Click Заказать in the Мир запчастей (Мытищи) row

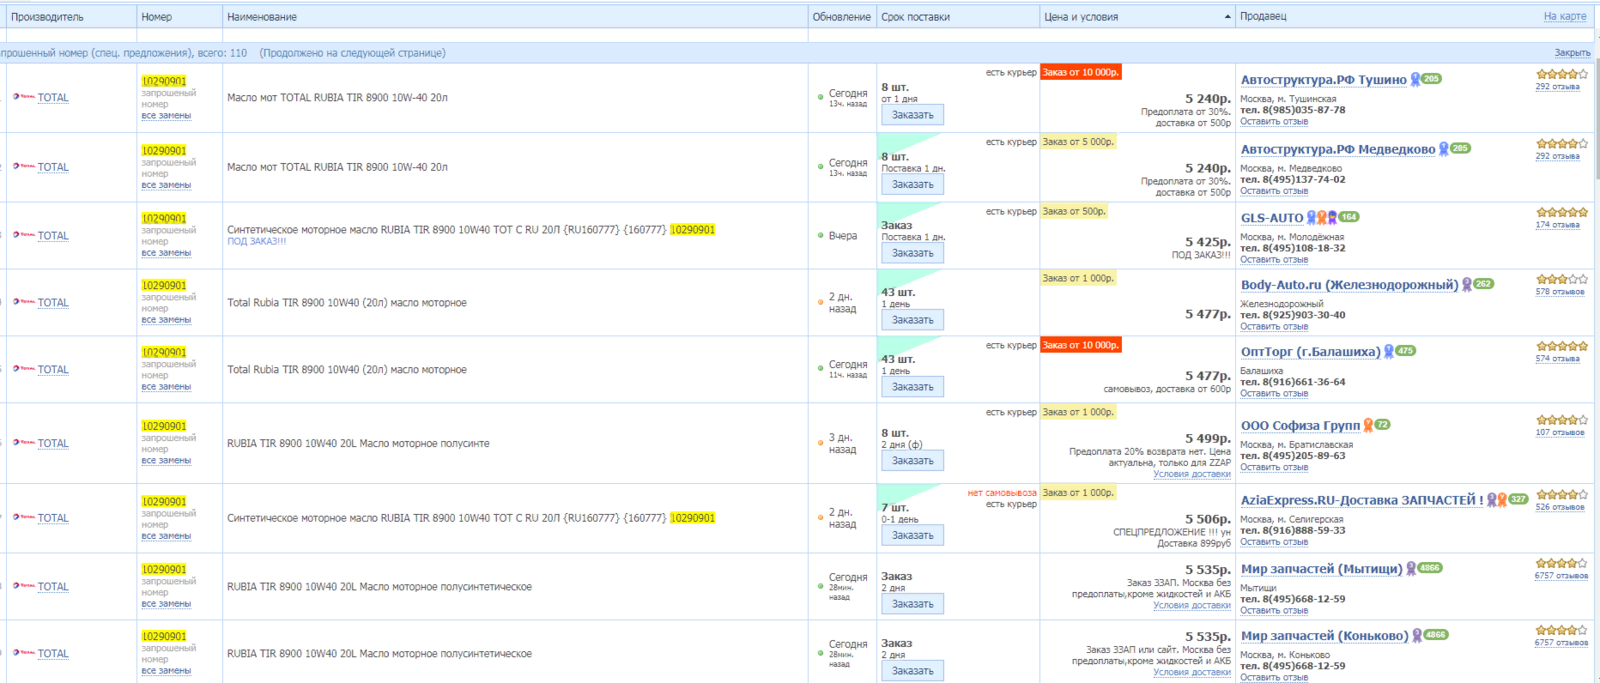(912, 604)
